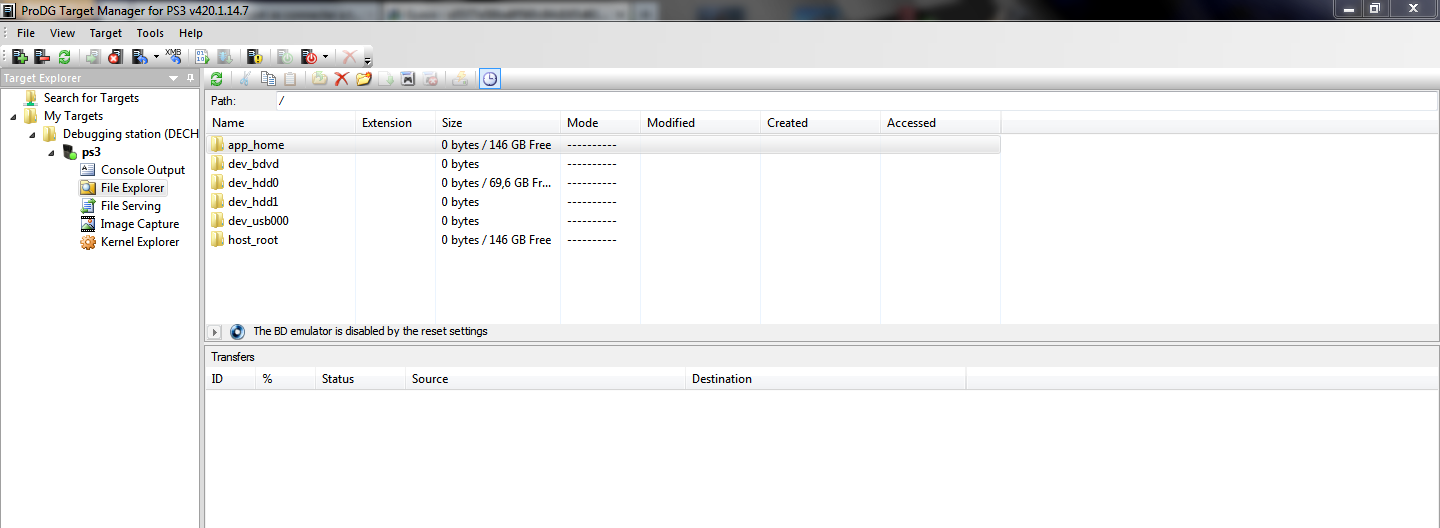This screenshot has height=528, width=1440.
Task: Select File Explorer in target tree
Action: click(x=133, y=188)
